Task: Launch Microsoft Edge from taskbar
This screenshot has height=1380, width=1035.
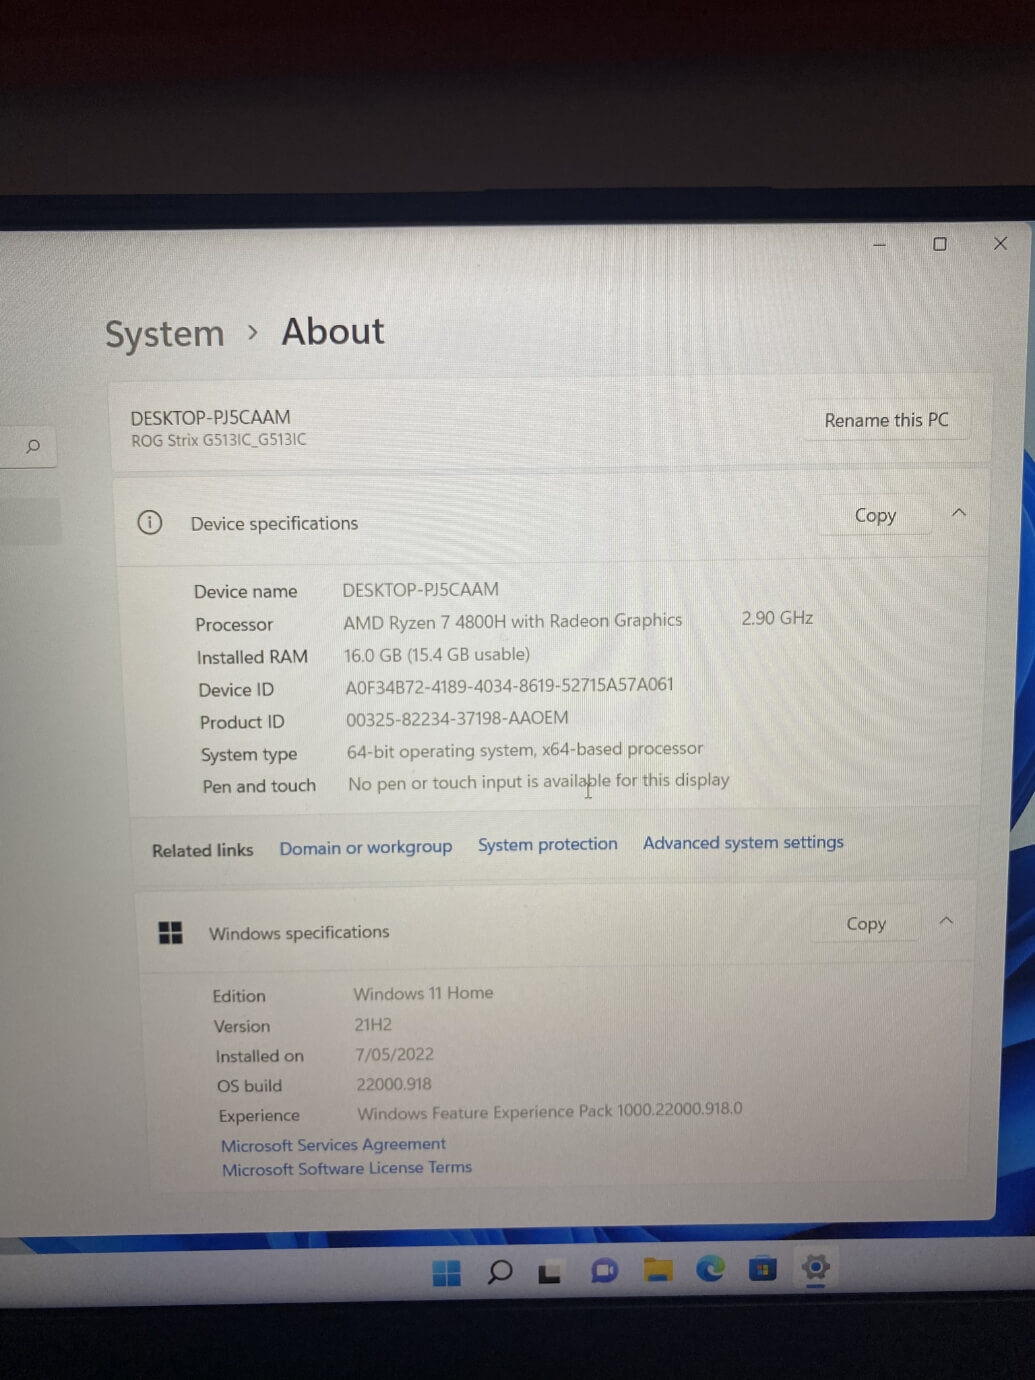Action: 710,1268
